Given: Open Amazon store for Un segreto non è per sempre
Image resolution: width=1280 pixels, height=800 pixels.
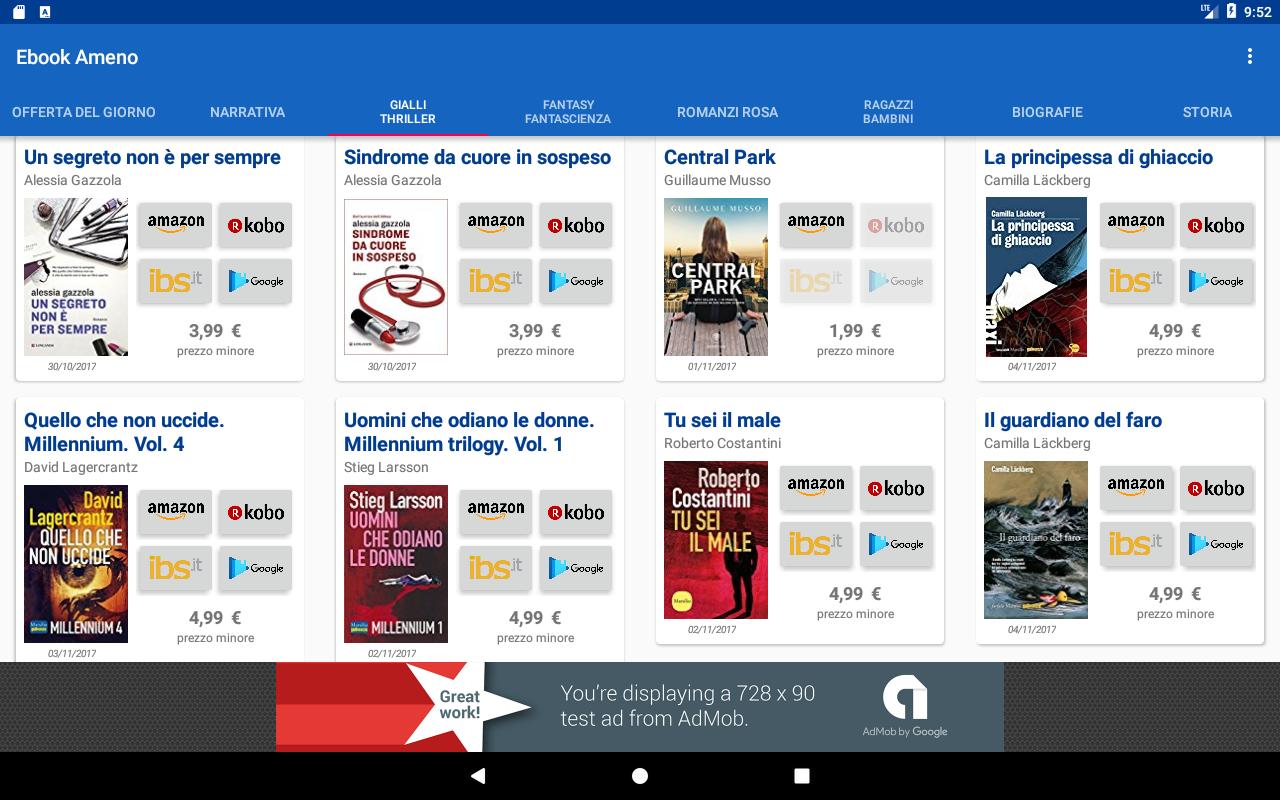Looking at the screenshot, I should (x=176, y=225).
